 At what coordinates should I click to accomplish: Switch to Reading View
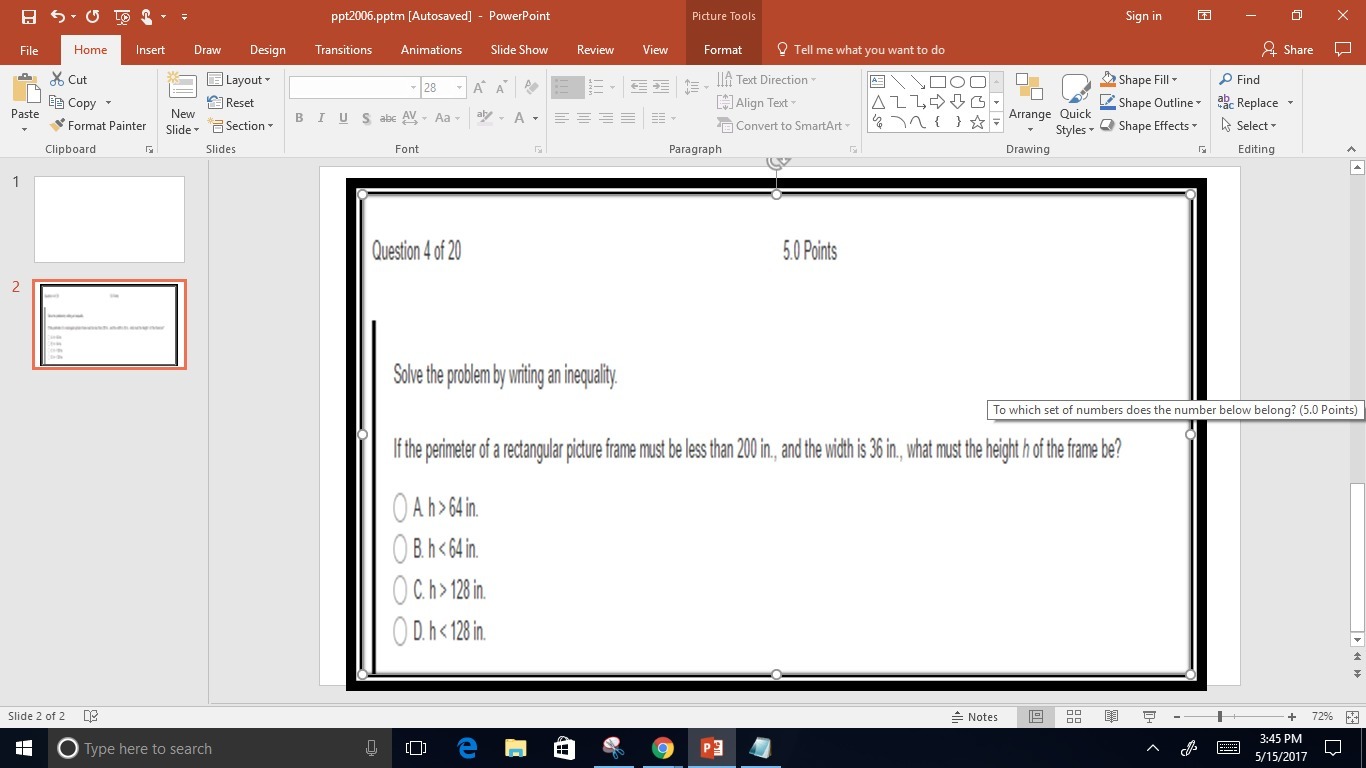(1111, 716)
